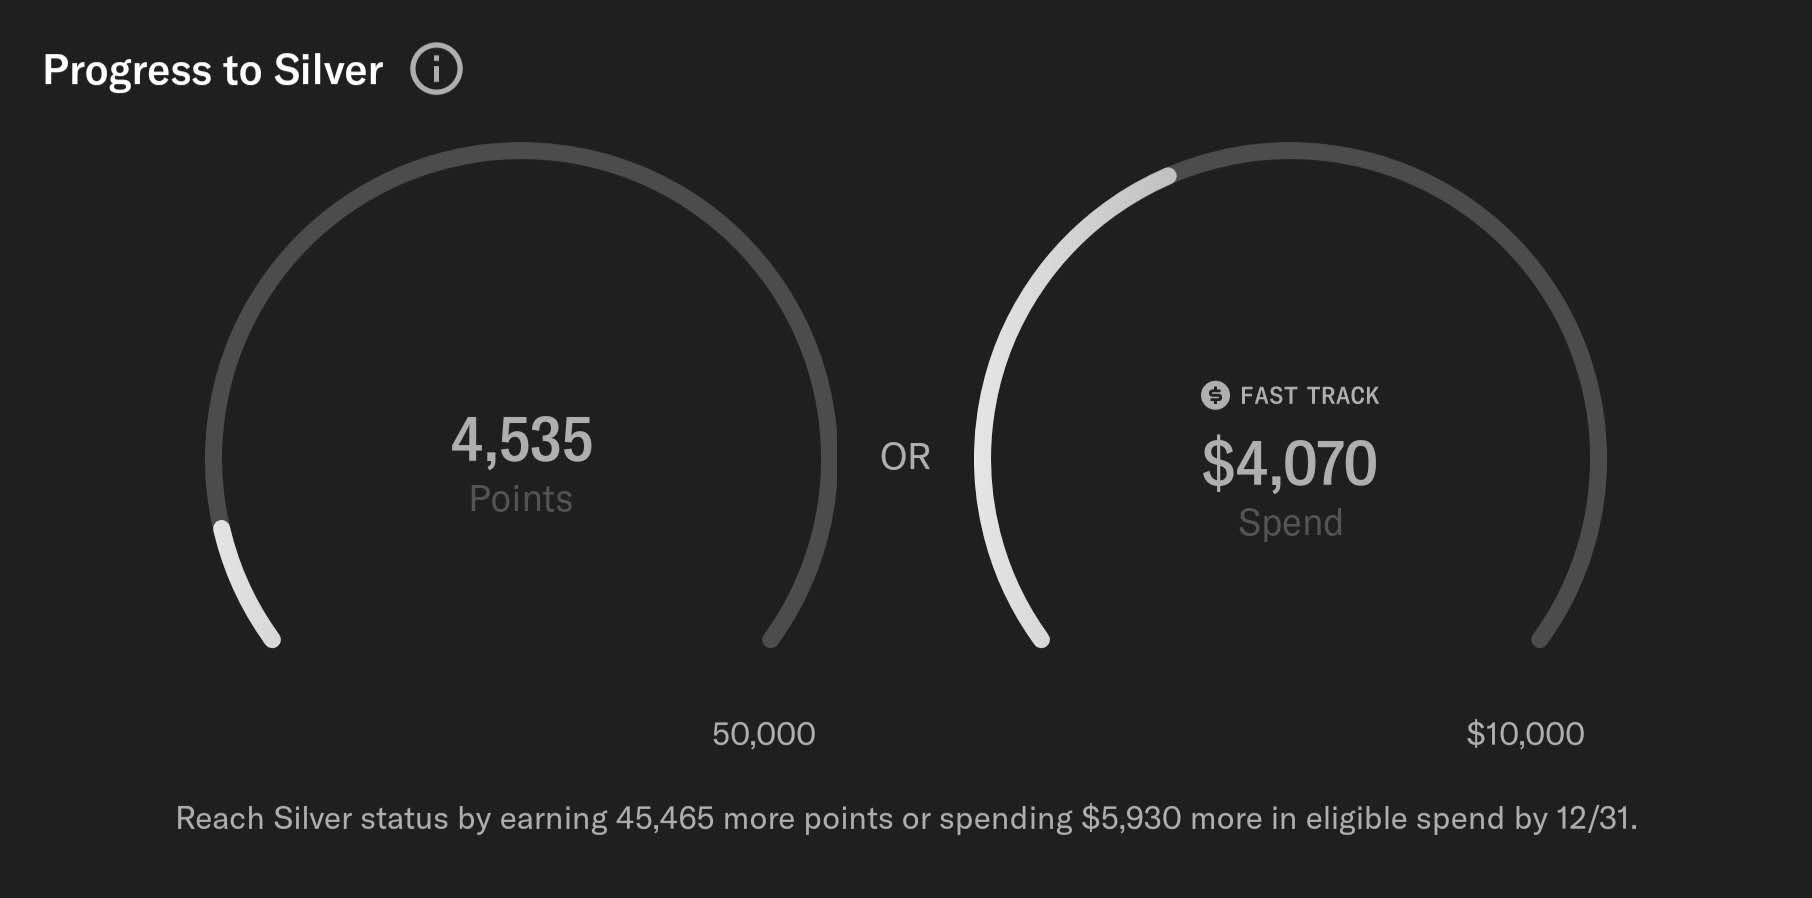The height and width of the screenshot is (898, 1812).
Task: Click the $4,070 spend amount
Action: click(x=1289, y=464)
